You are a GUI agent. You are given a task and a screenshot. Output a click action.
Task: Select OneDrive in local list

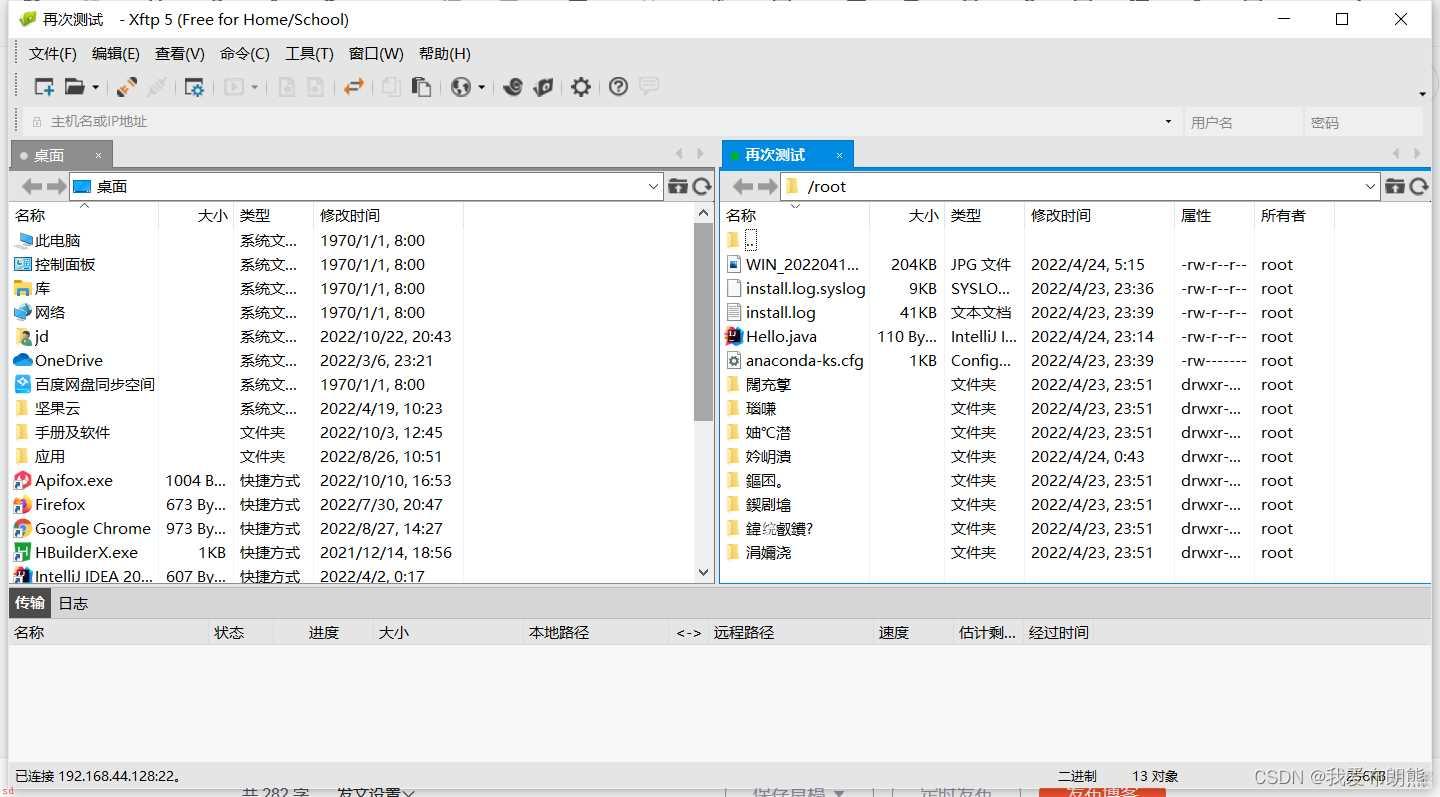point(68,361)
